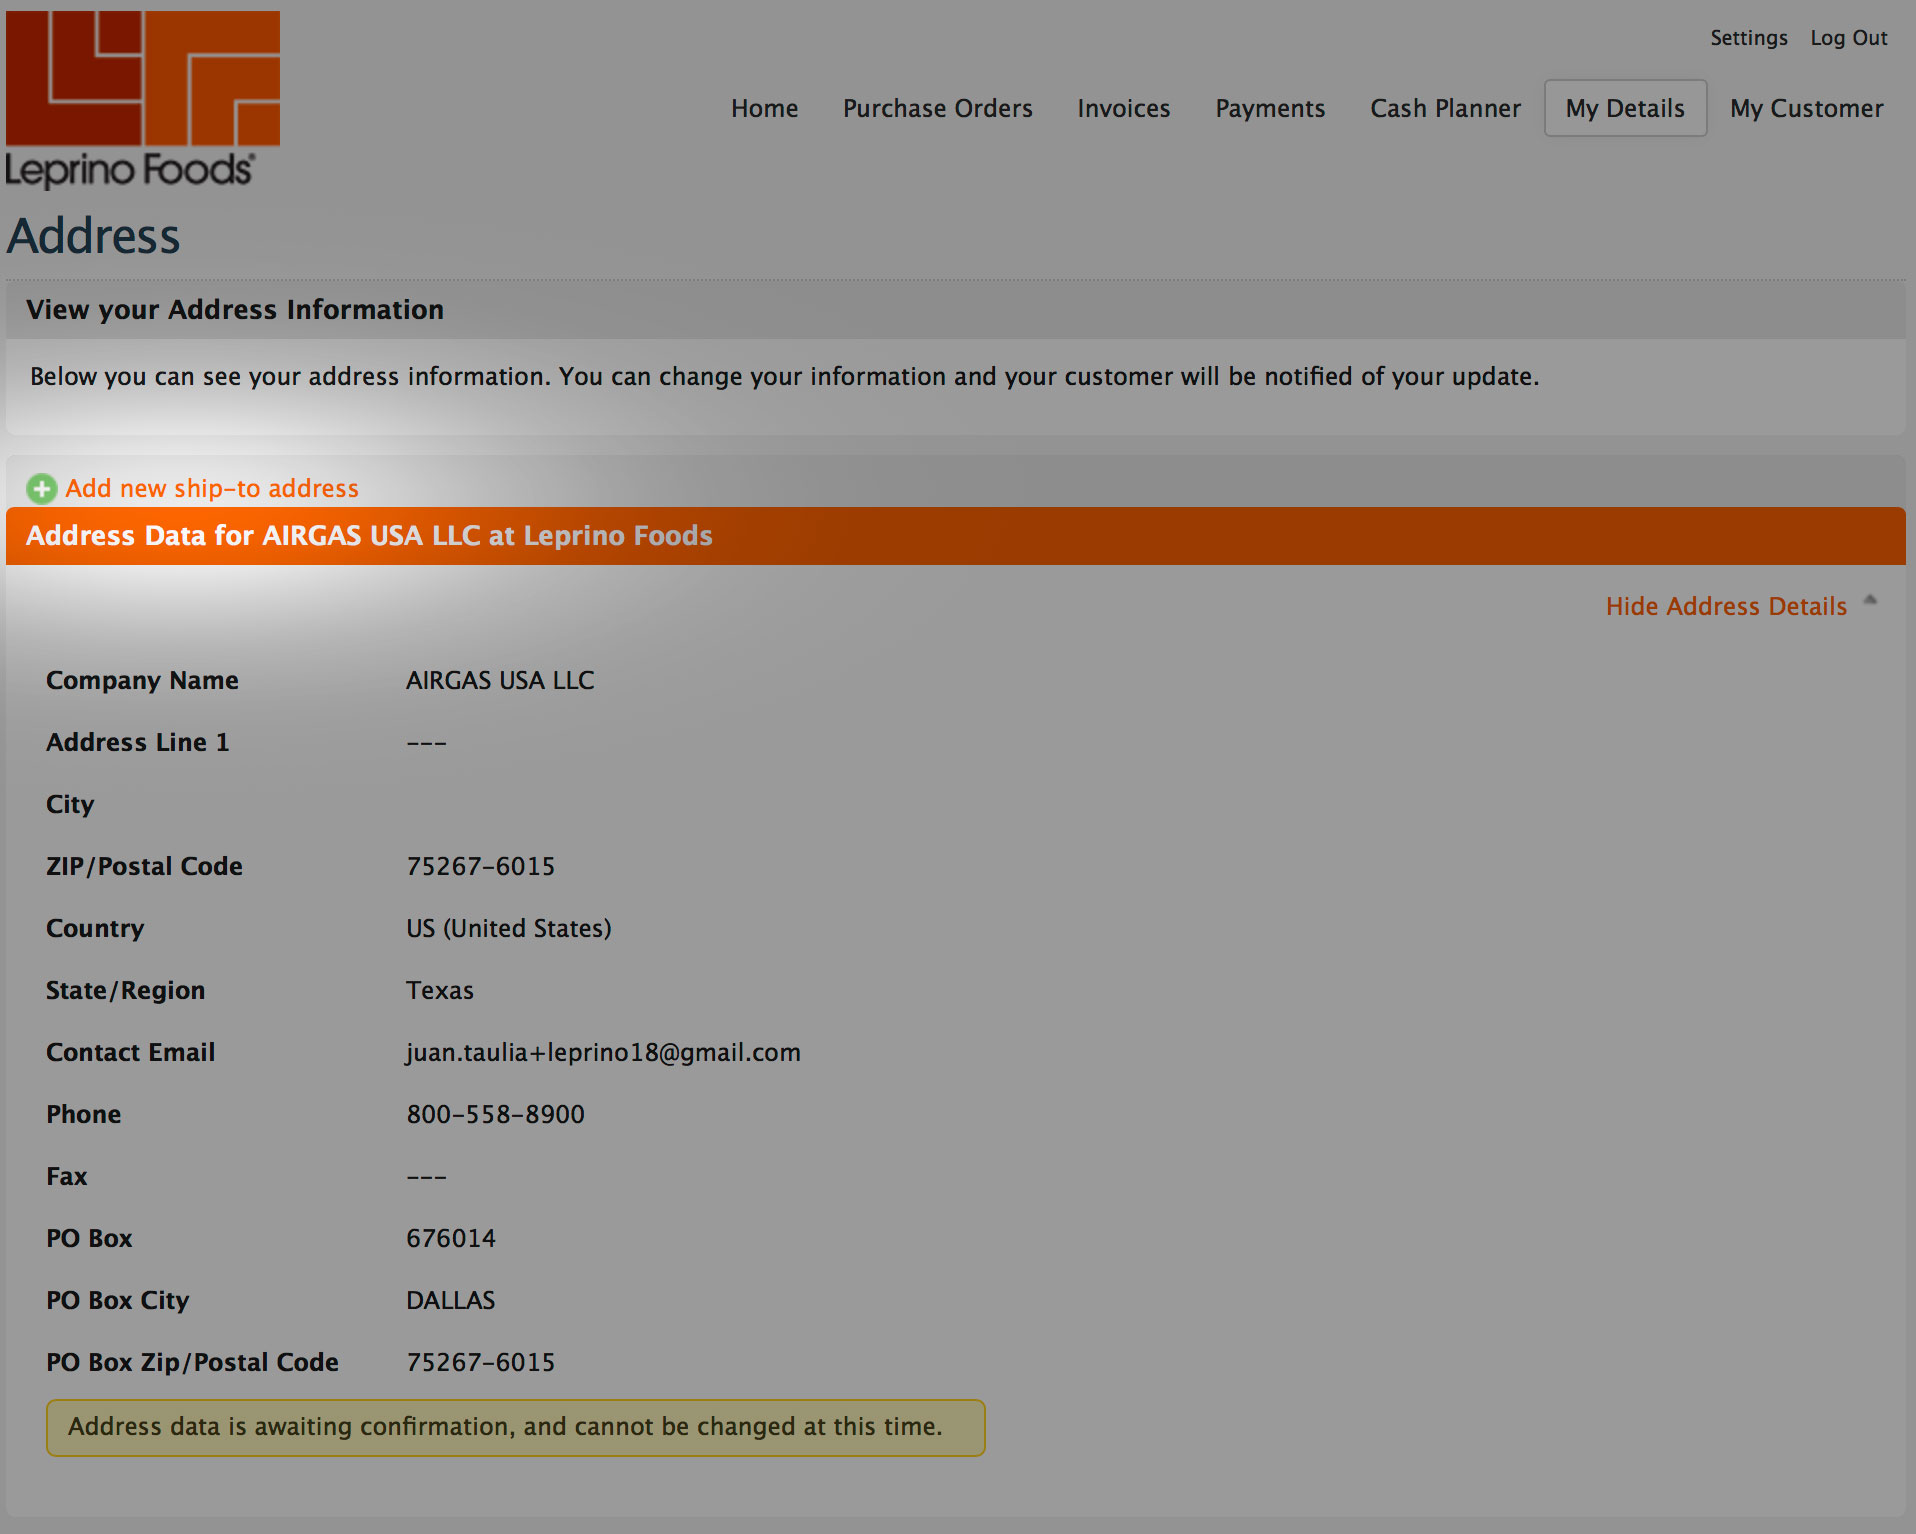Click Add new ship-to address link
1916x1534 pixels.
point(212,488)
